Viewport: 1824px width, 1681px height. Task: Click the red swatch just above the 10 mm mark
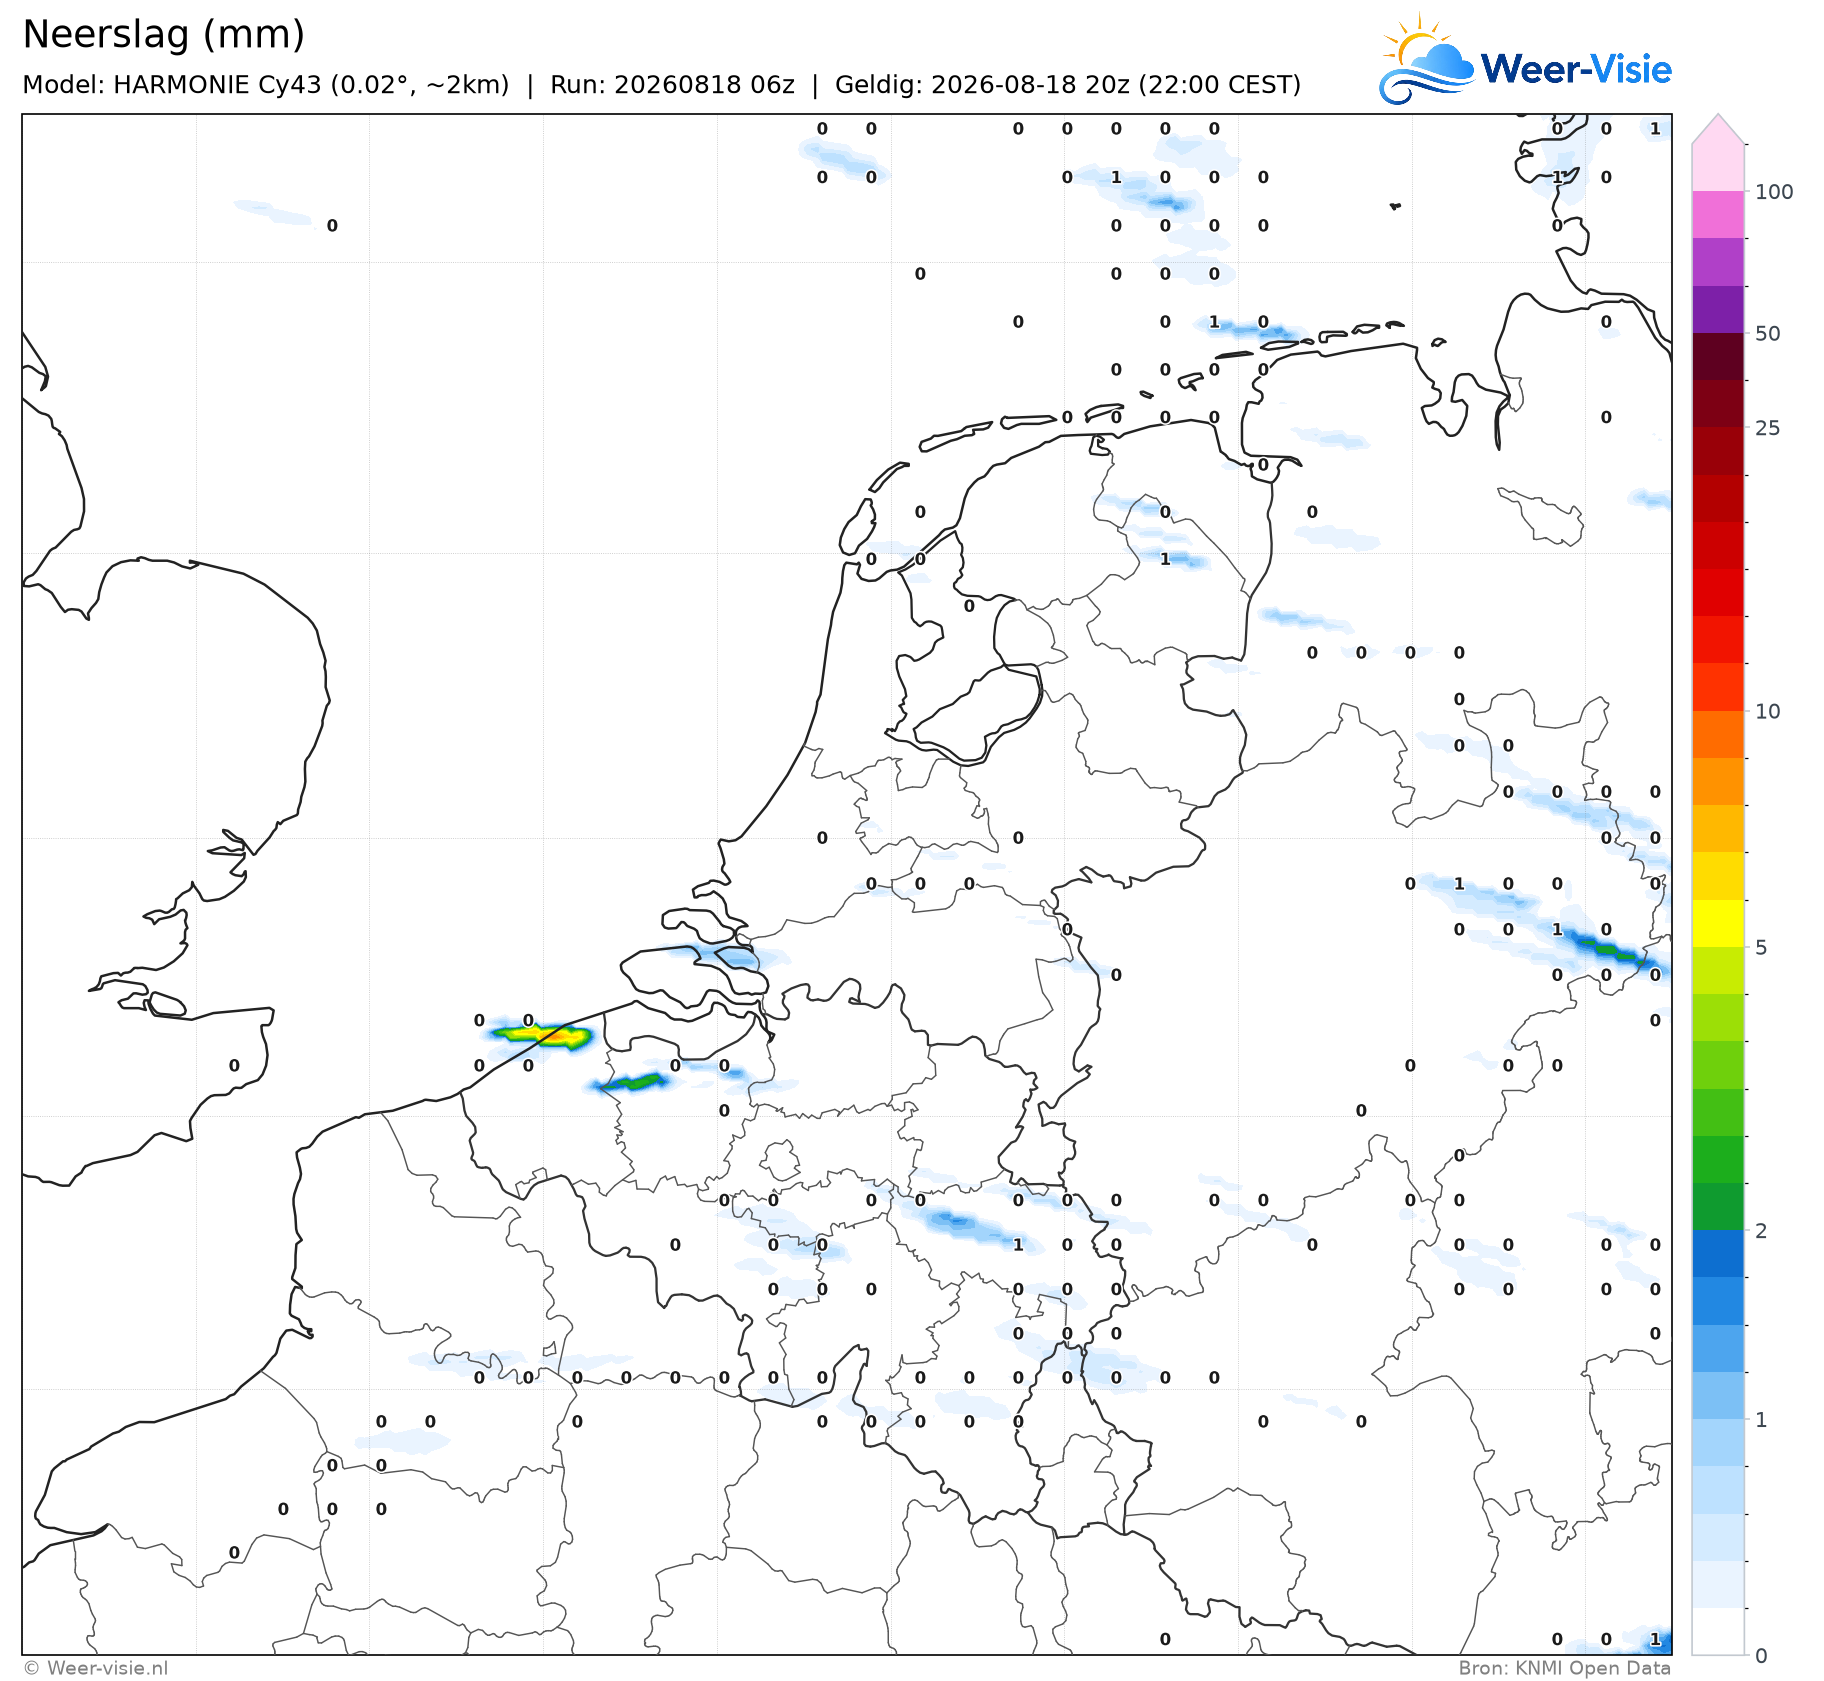(1718, 687)
